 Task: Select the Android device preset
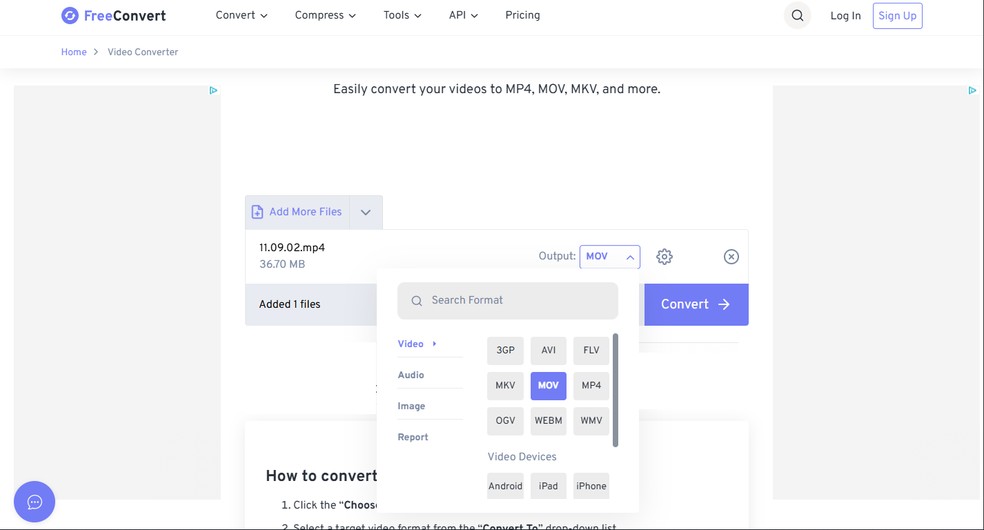click(x=505, y=486)
